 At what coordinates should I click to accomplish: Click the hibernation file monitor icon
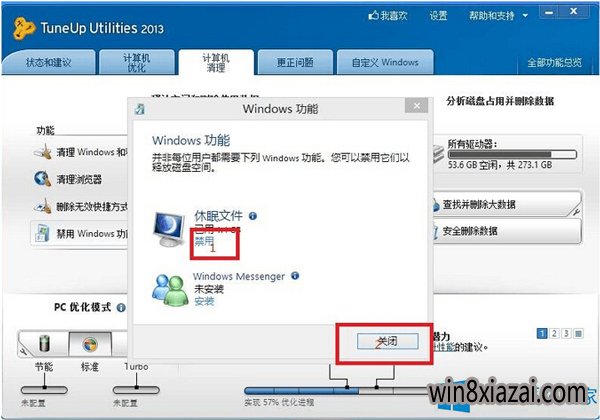tap(168, 230)
